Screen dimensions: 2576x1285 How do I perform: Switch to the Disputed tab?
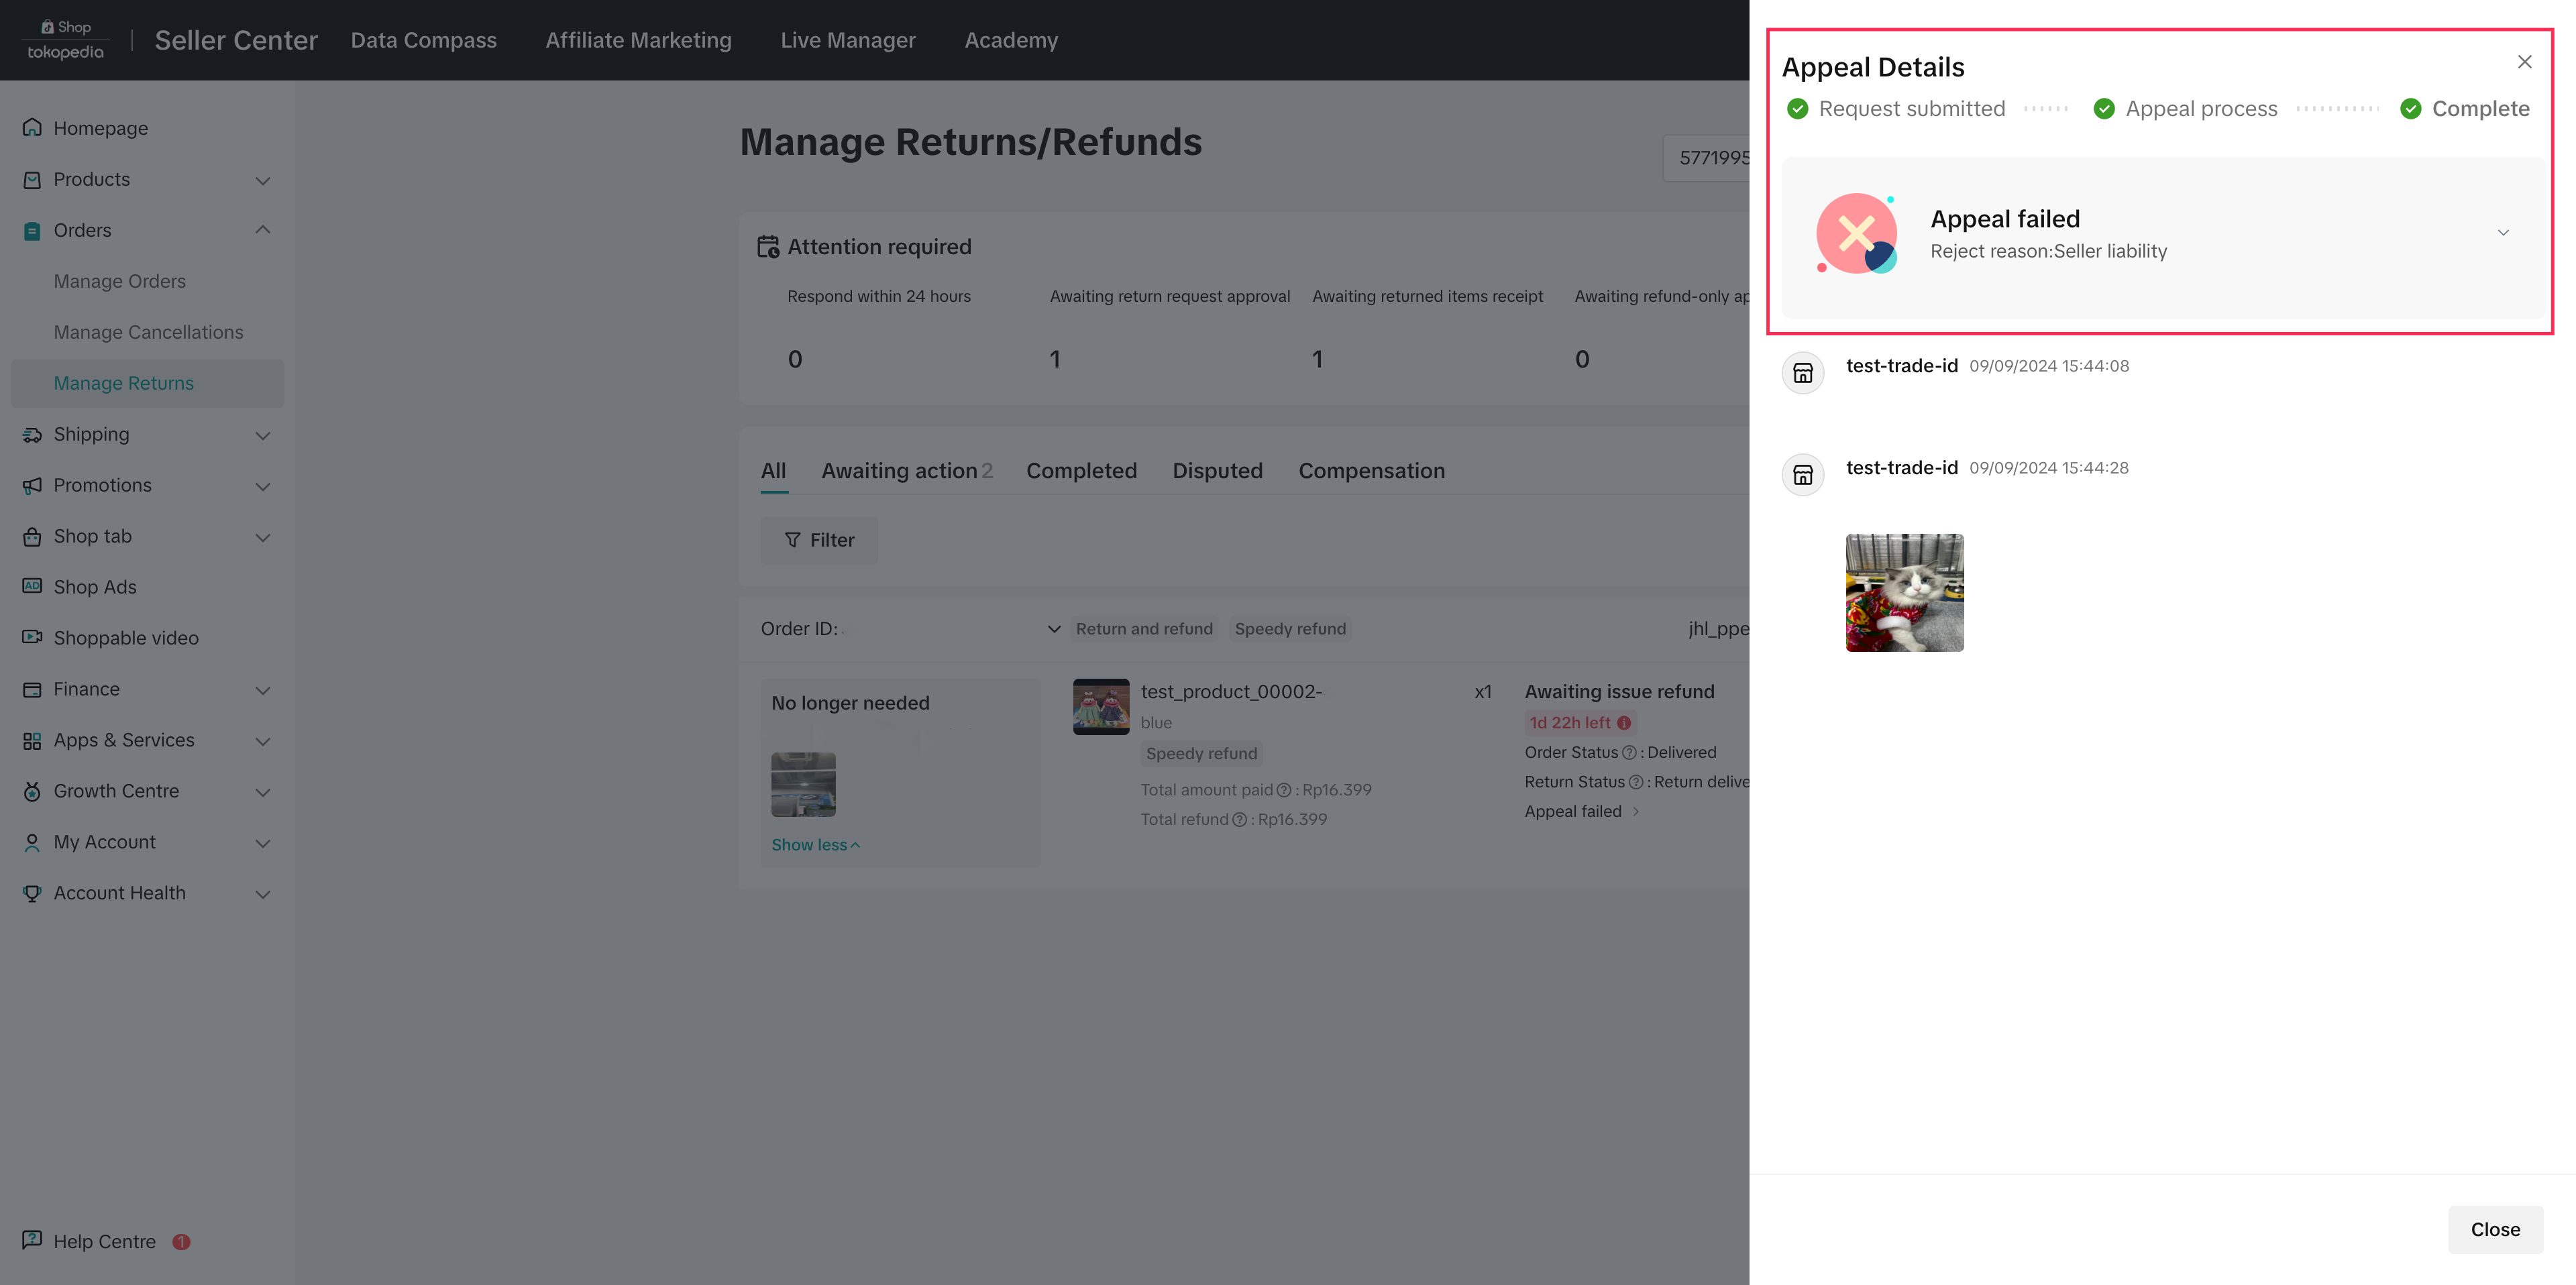pos(1217,471)
